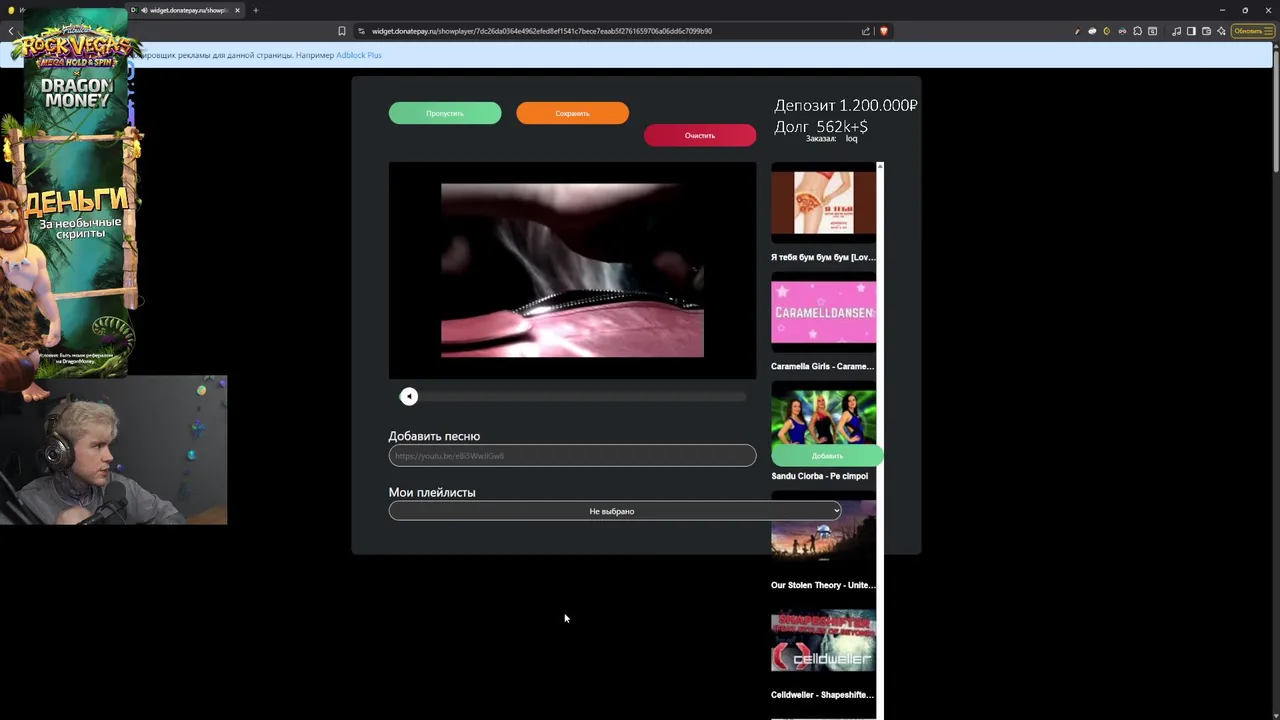Click the pencil extension icon in toolbar

coord(1077,31)
